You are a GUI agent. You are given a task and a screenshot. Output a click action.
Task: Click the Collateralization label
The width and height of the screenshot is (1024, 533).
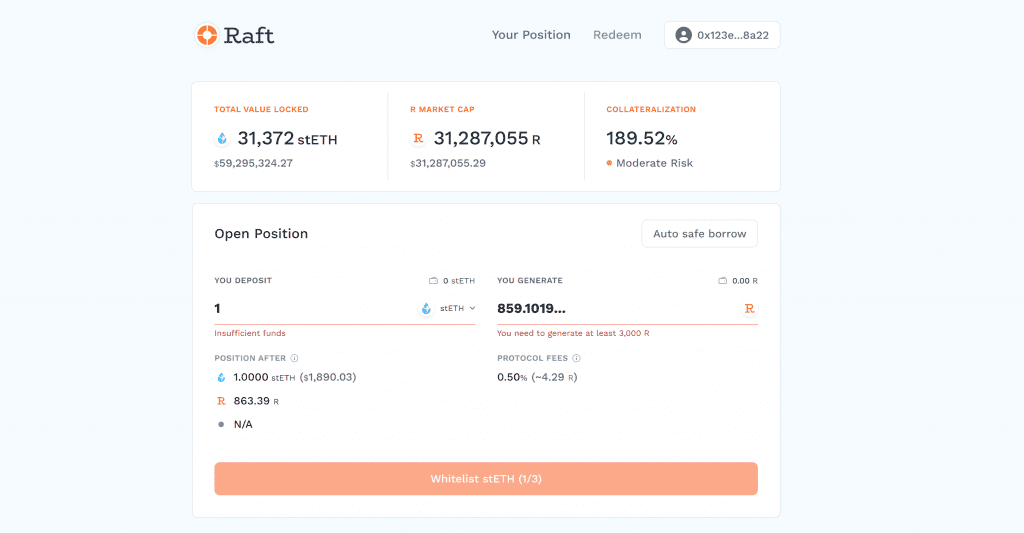coord(651,110)
